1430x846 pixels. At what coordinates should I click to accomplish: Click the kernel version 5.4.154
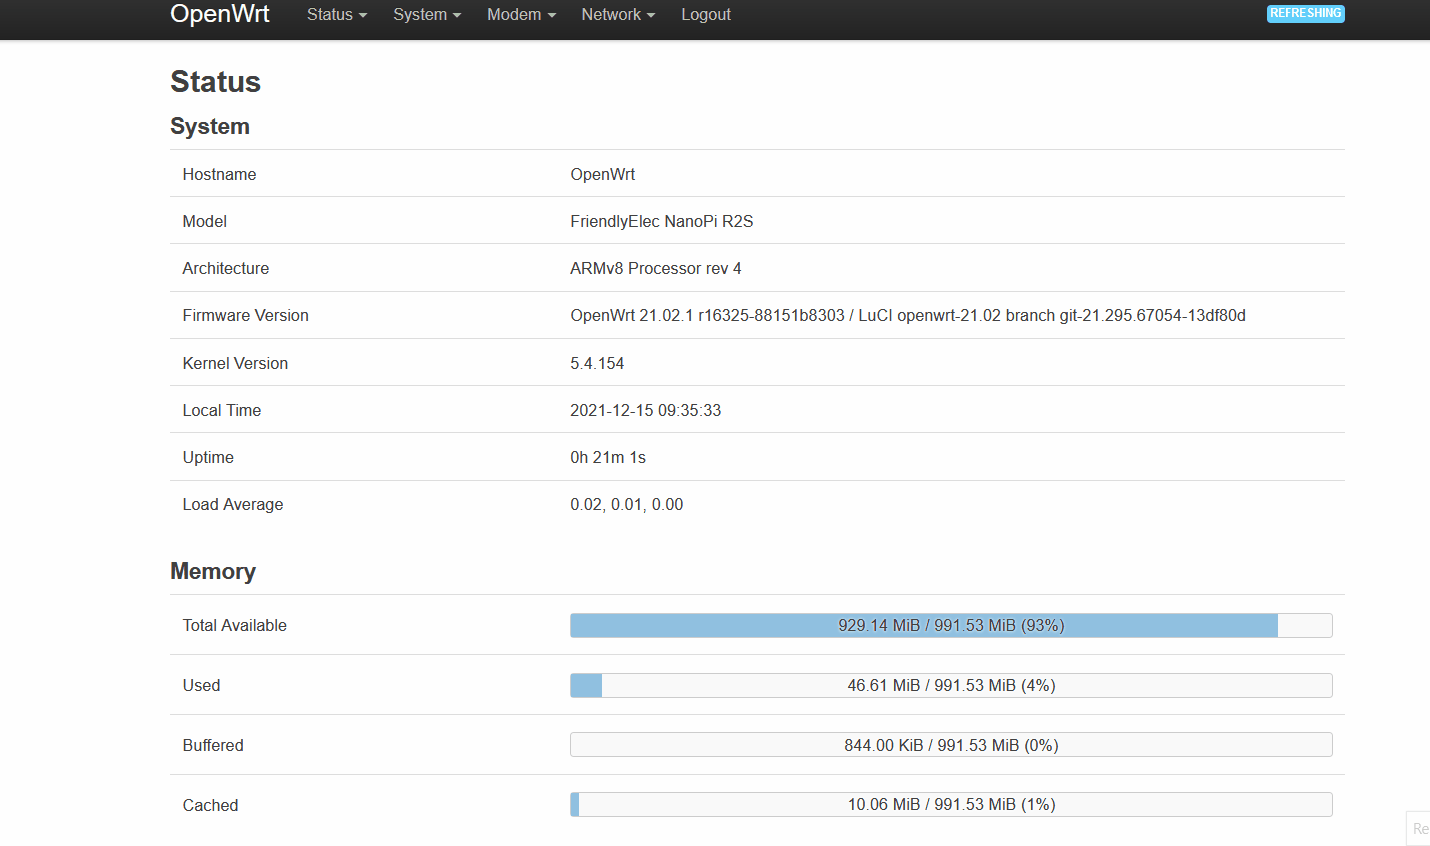597,363
